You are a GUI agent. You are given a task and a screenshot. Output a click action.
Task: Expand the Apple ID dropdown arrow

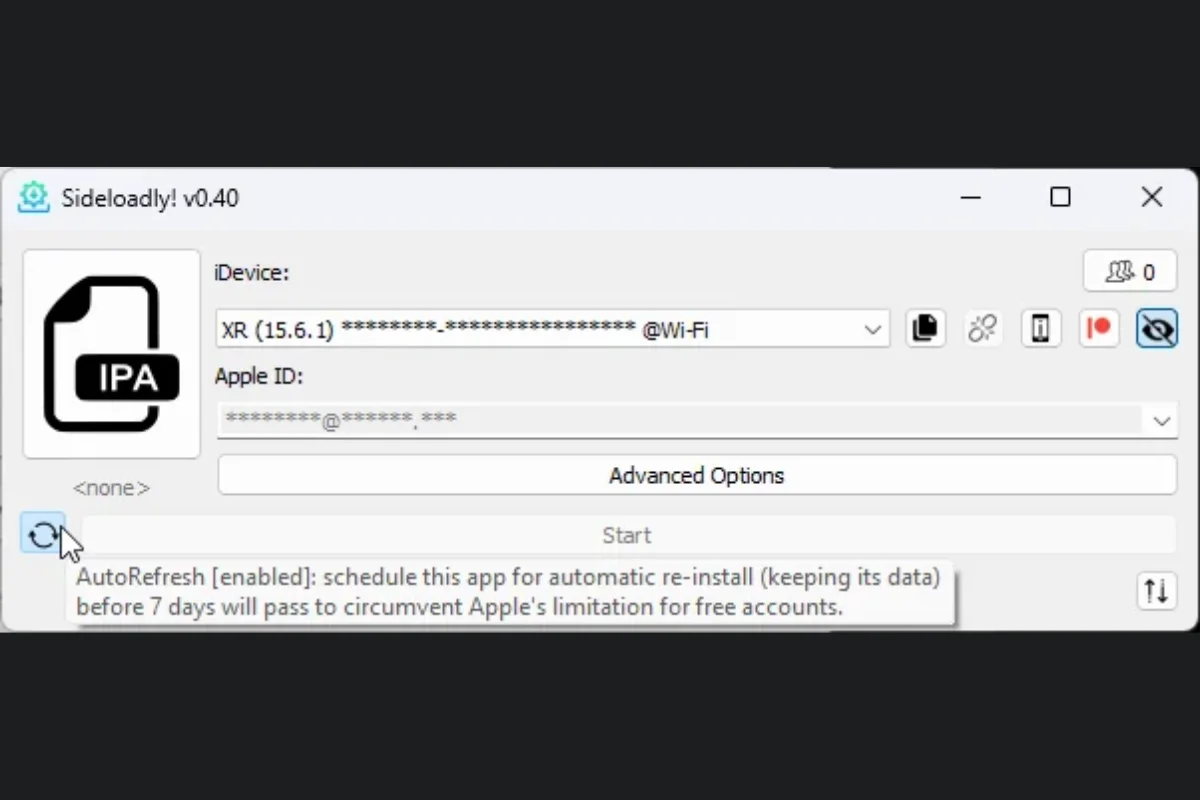point(1161,421)
